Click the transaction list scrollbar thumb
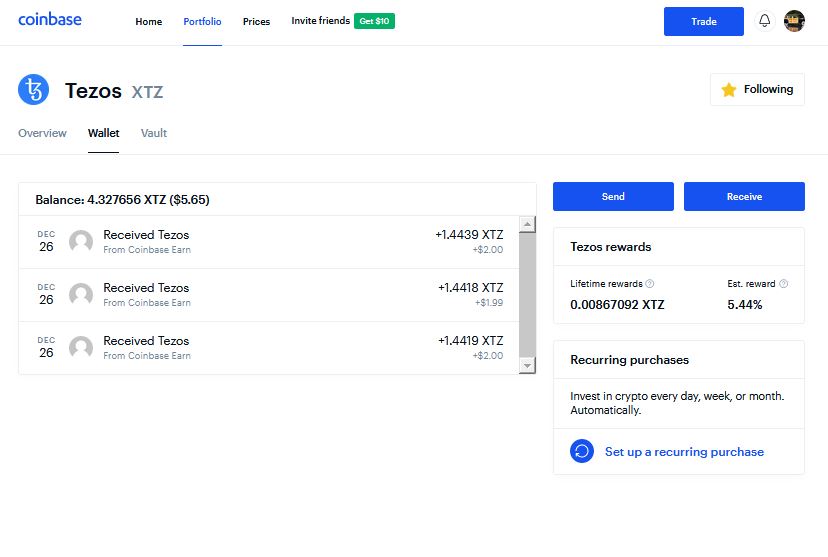The width and height of the screenshot is (828, 557). pos(527,295)
